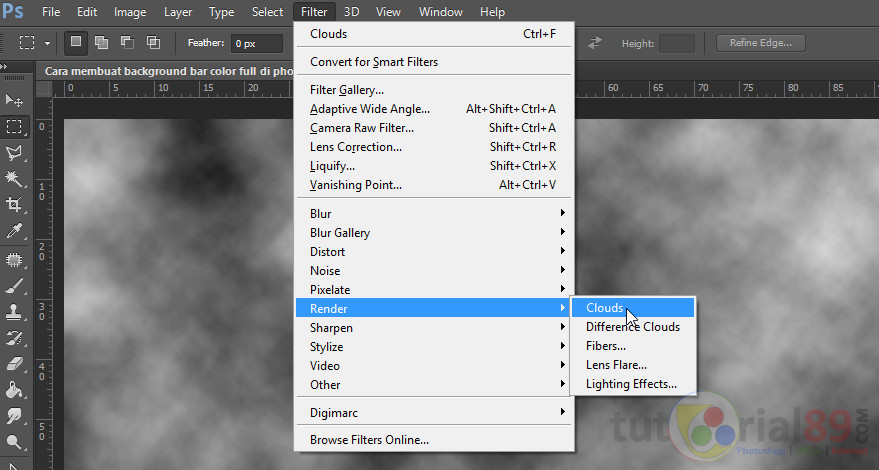This screenshot has height=470, width=879.
Task: Open the View menu
Action: 388,12
